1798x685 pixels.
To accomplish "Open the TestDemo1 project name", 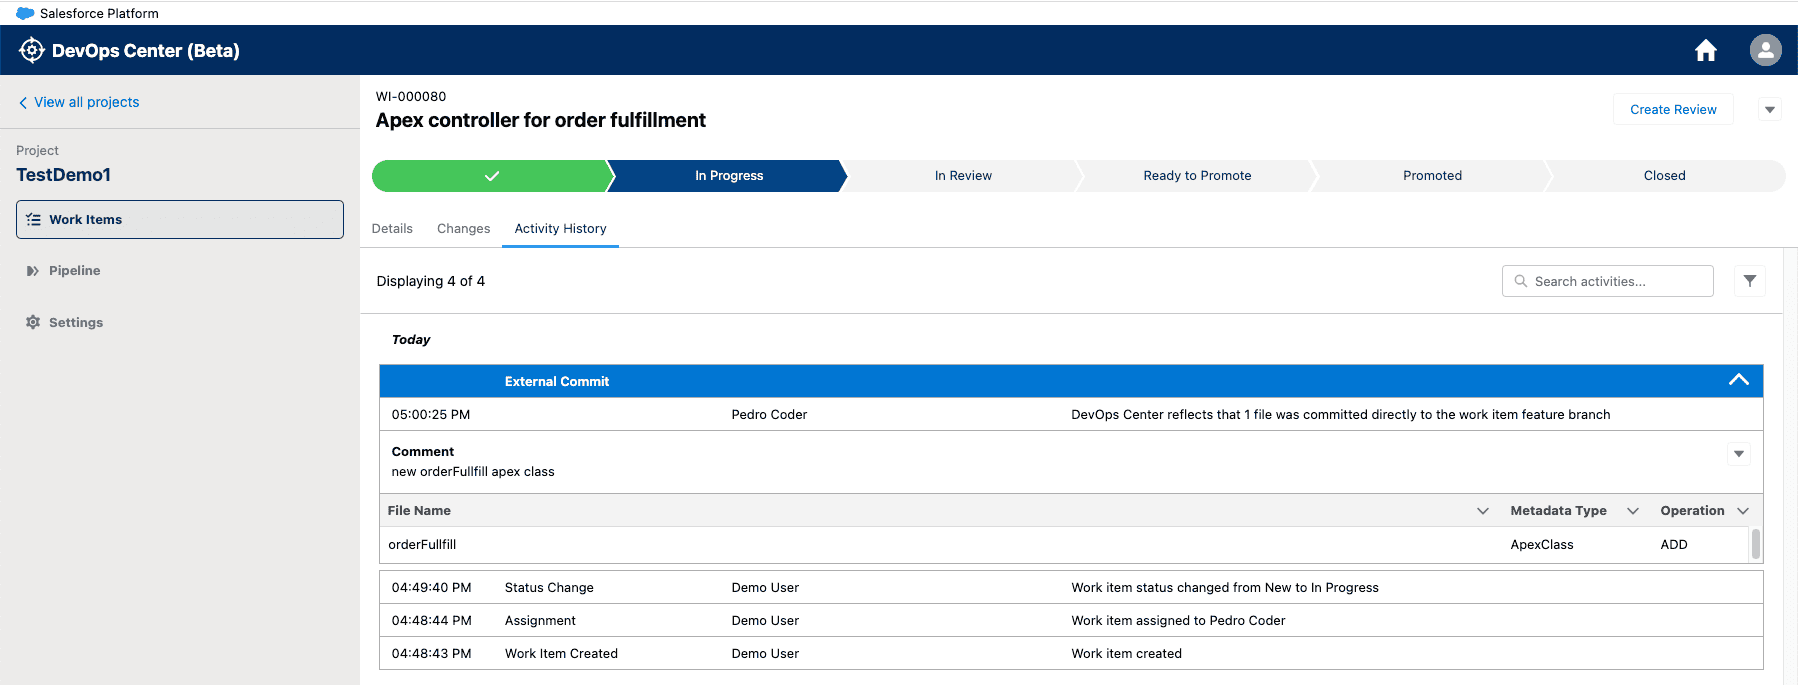I will (x=63, y=175).
